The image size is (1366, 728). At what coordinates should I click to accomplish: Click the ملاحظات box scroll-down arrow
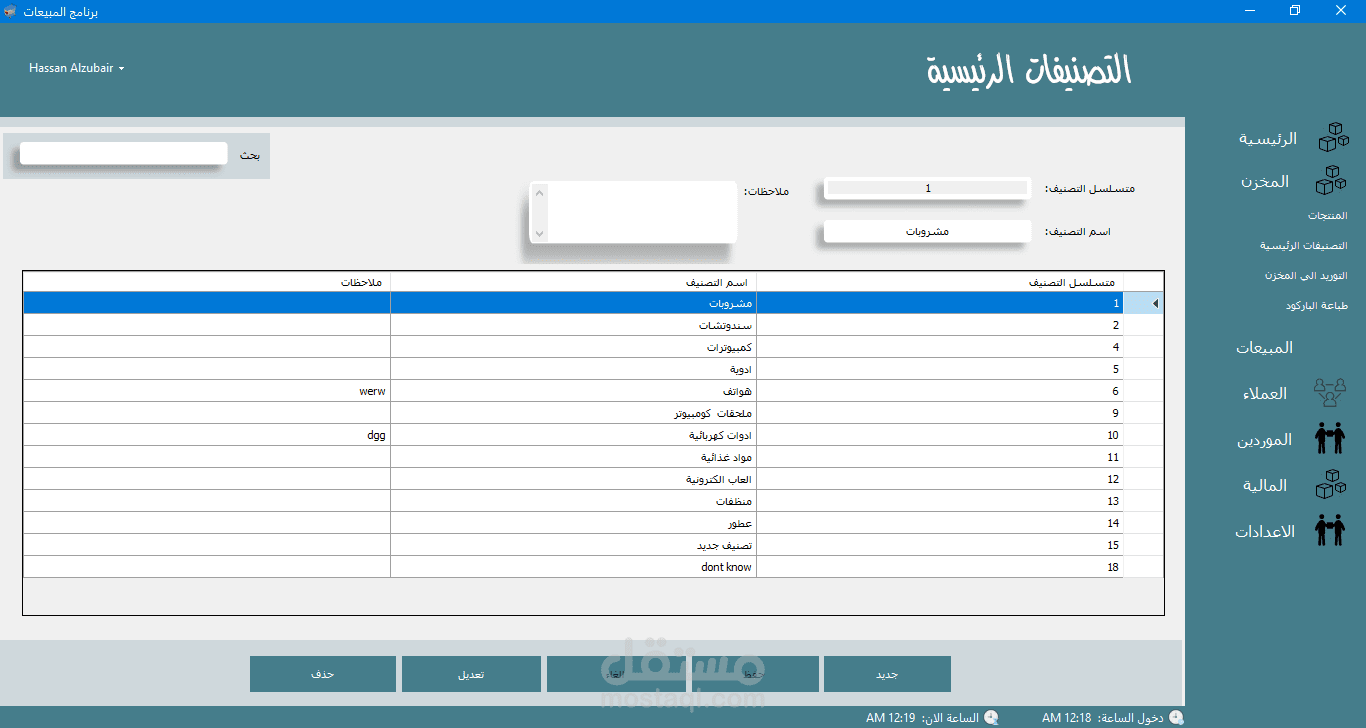pyautogui.click(x=539, y=233)
